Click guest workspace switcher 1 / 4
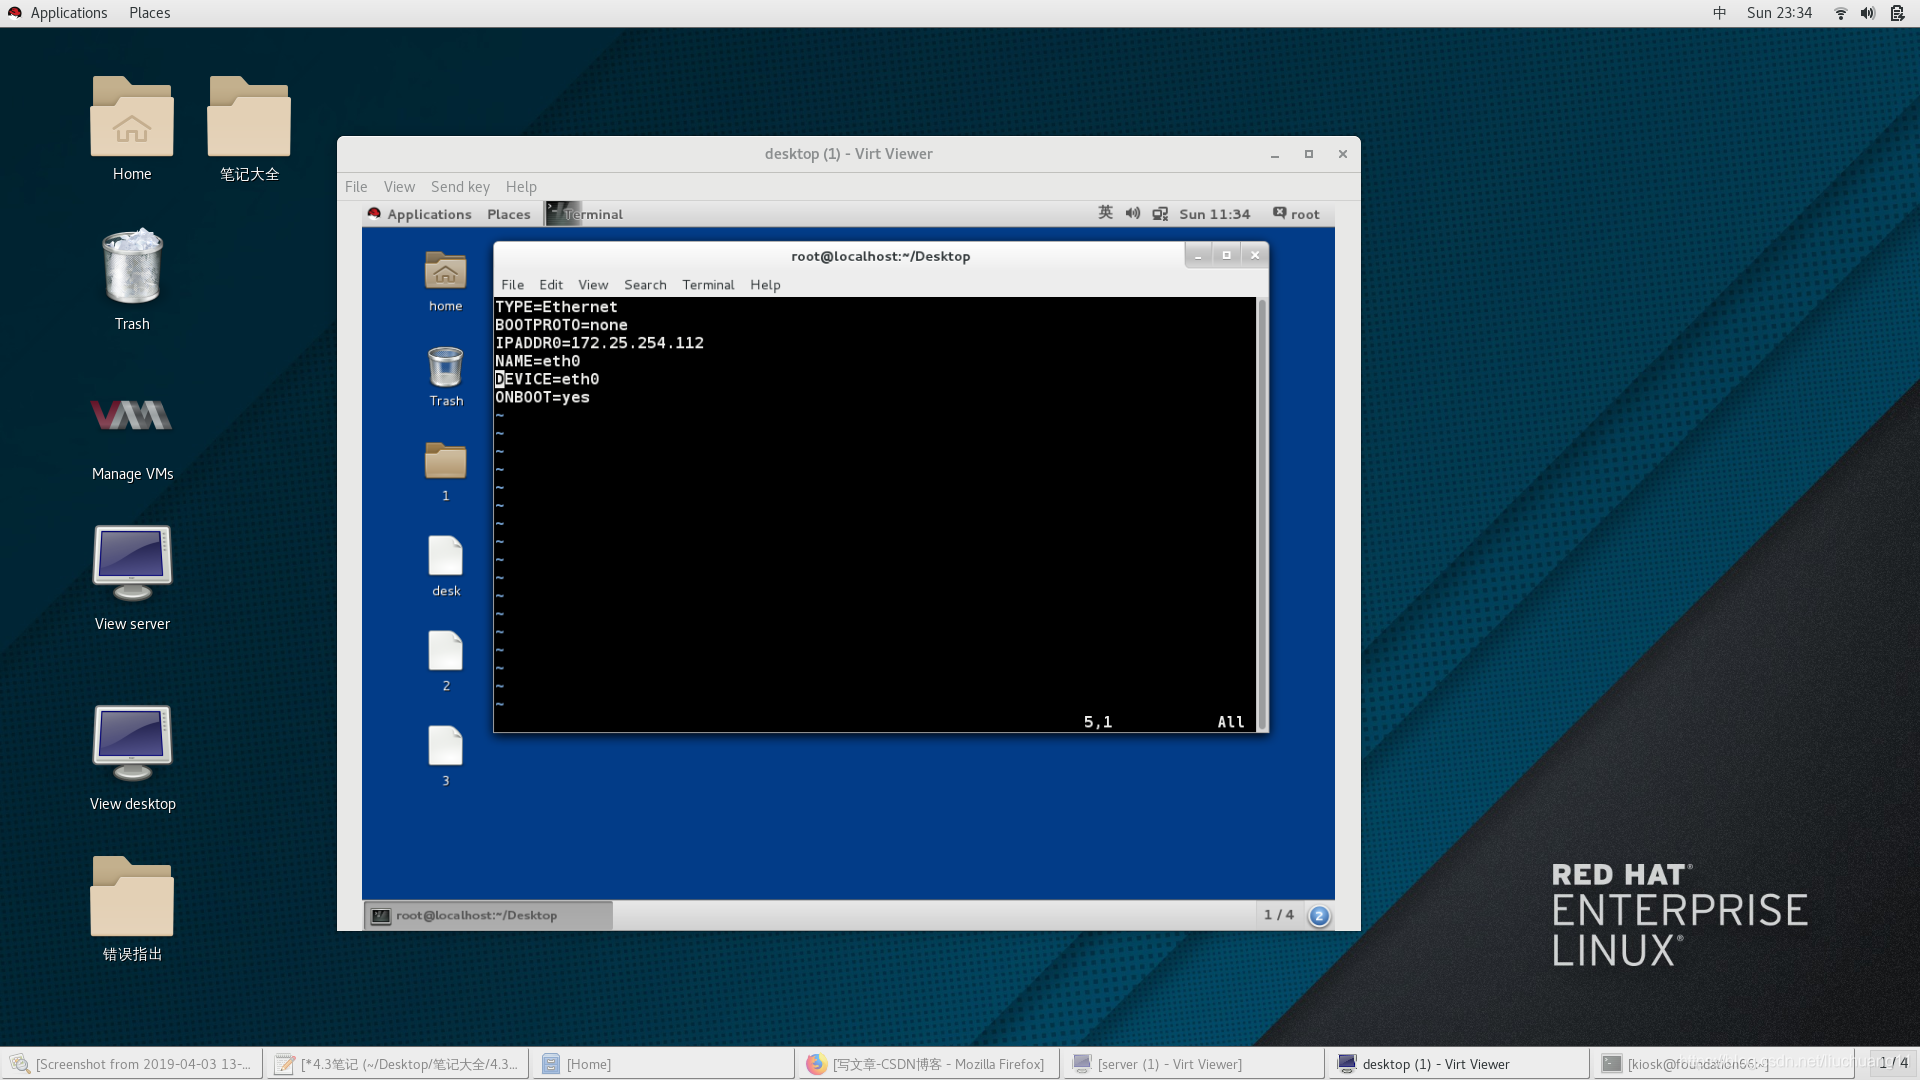 pyautogui.click(x=1278, y=915)
